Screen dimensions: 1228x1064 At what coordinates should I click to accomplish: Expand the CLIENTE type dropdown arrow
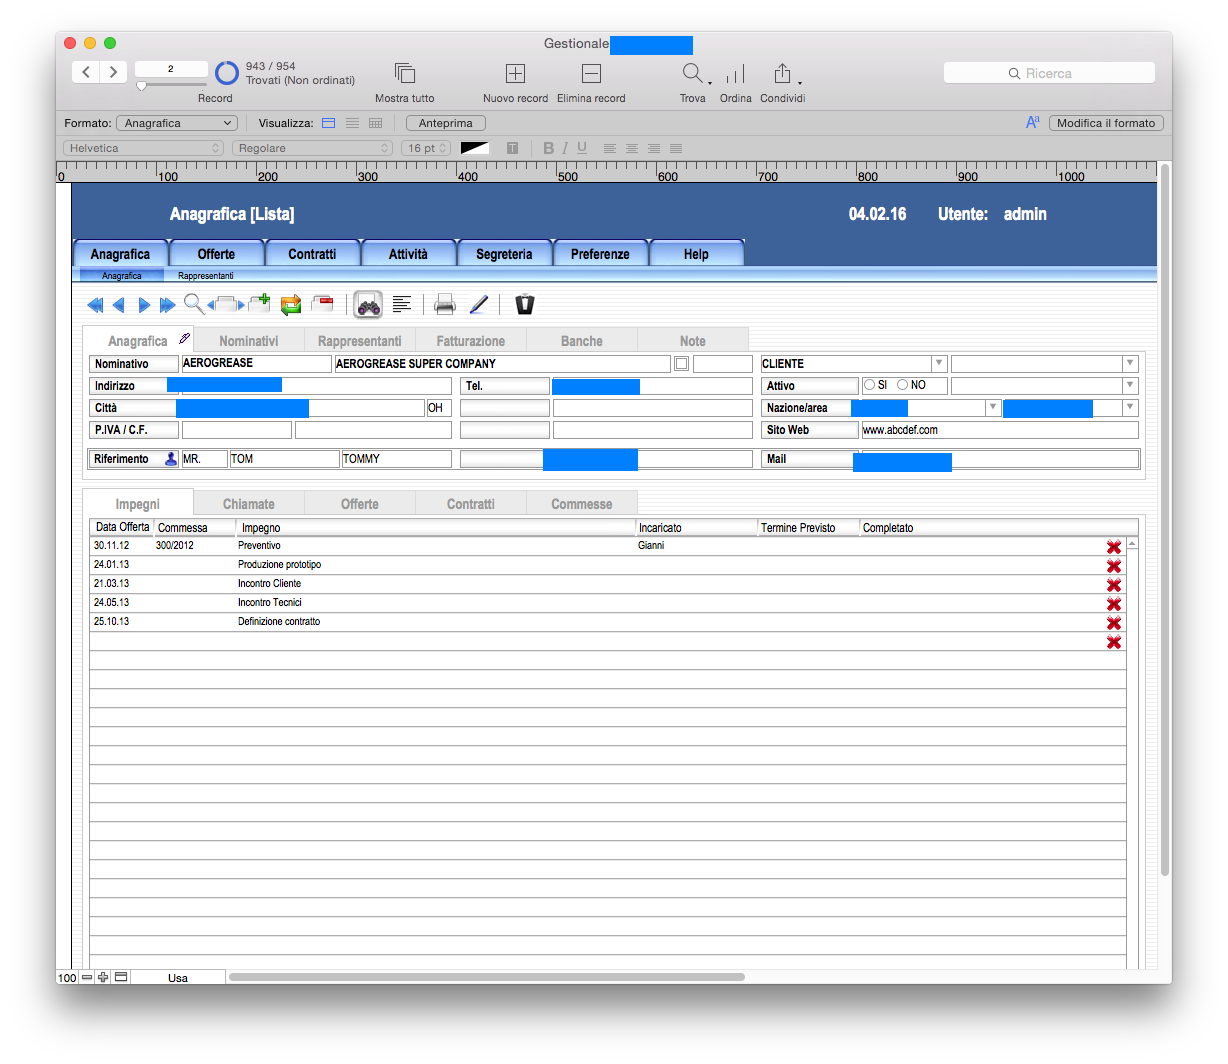(x=939, y=364)
